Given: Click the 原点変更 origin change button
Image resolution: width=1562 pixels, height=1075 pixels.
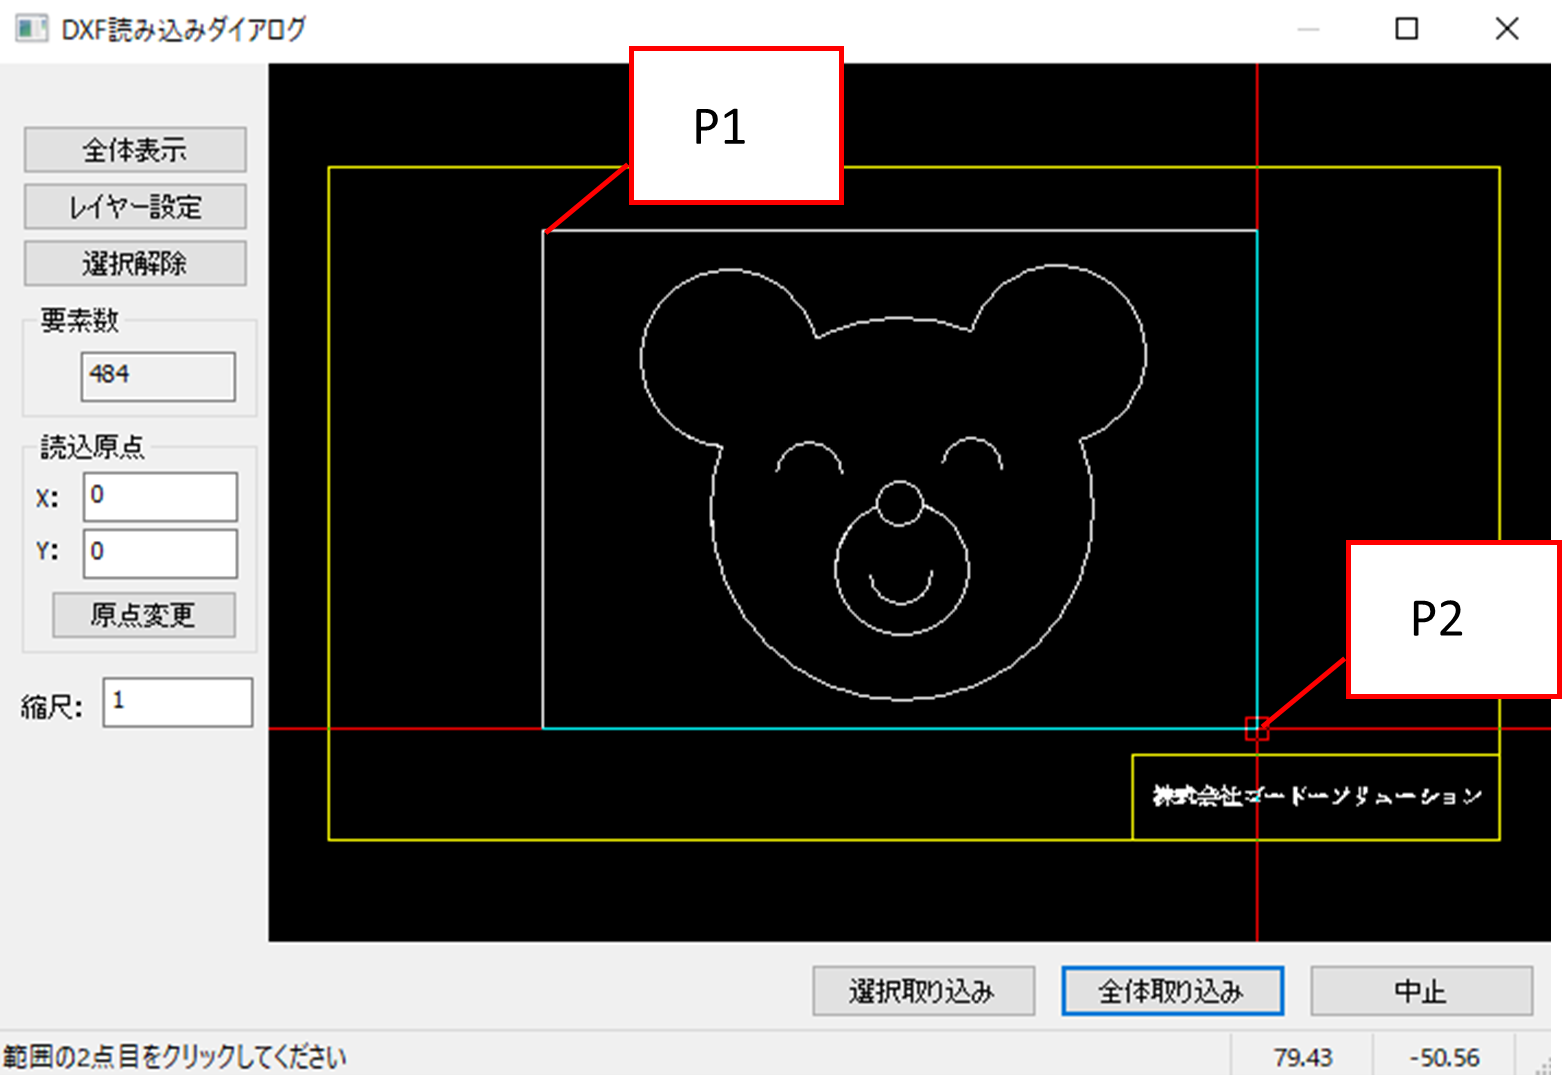Looking at the screenshot, I should [144, 615].
